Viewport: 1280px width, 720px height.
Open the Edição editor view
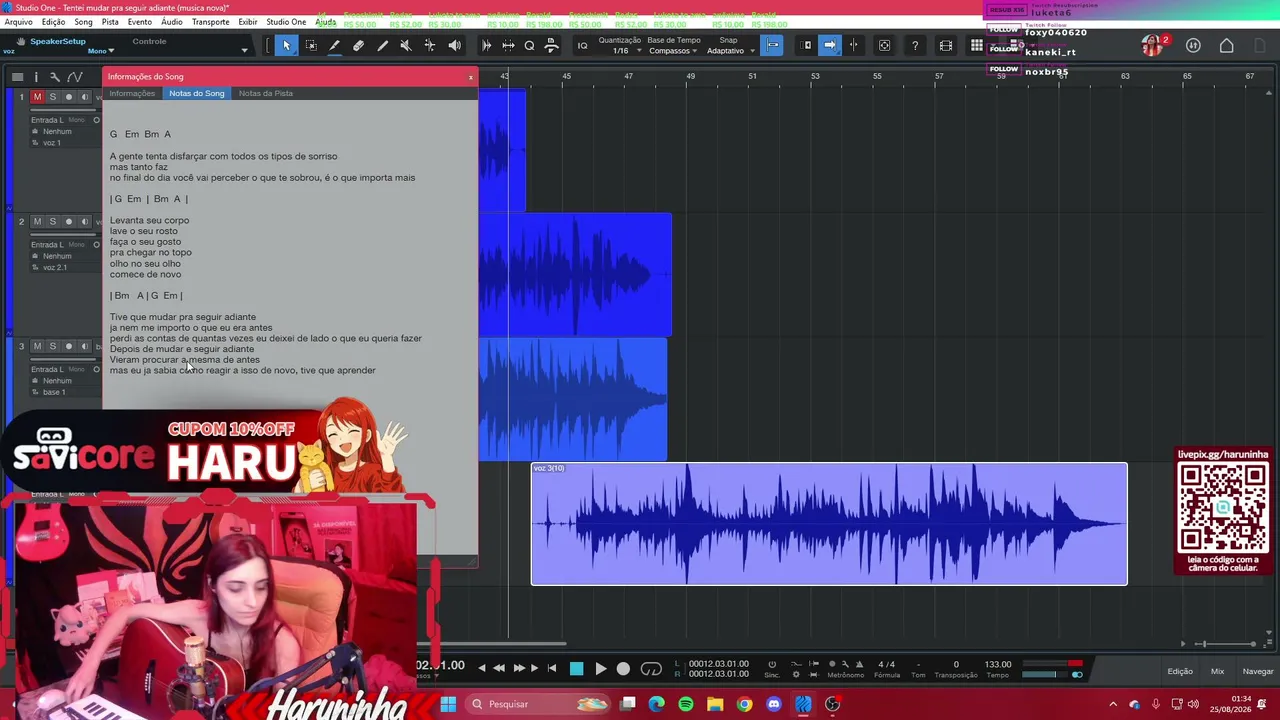(x=1180, y=671)
